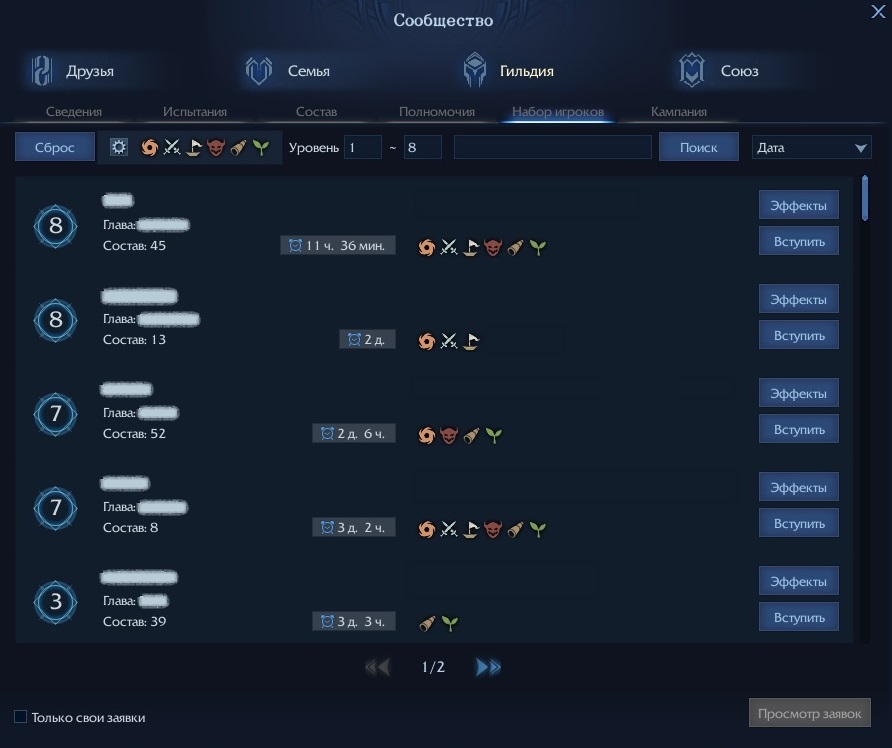Open the Дата sort dropdown
This screenshot has width=892, height=748.
point(811,147)
